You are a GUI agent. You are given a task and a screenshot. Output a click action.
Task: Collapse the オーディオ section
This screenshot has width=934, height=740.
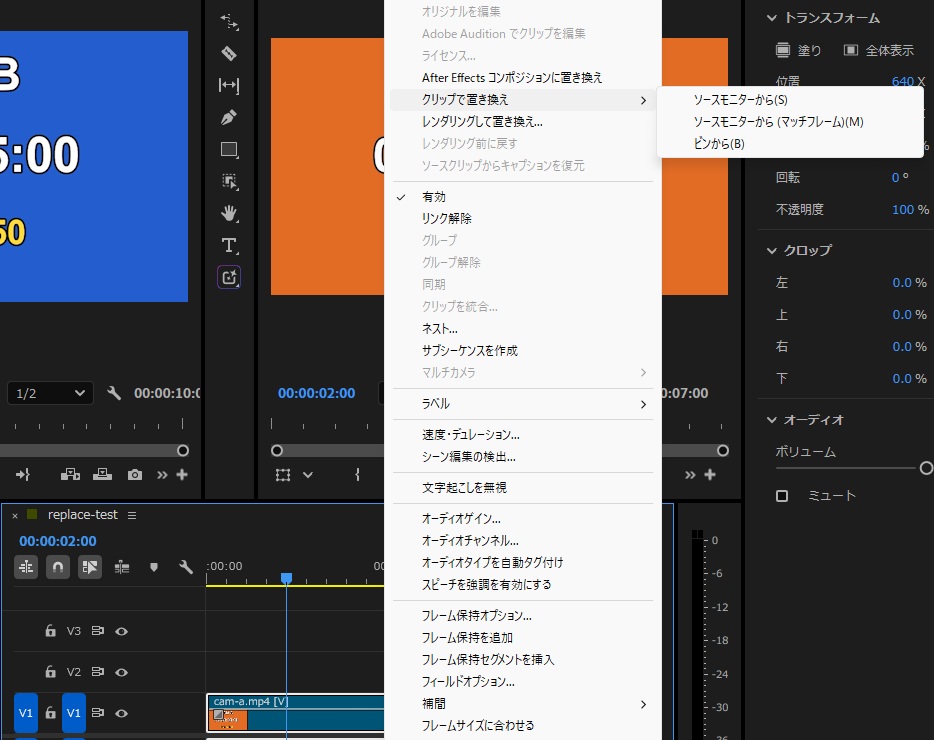(771, 420)
